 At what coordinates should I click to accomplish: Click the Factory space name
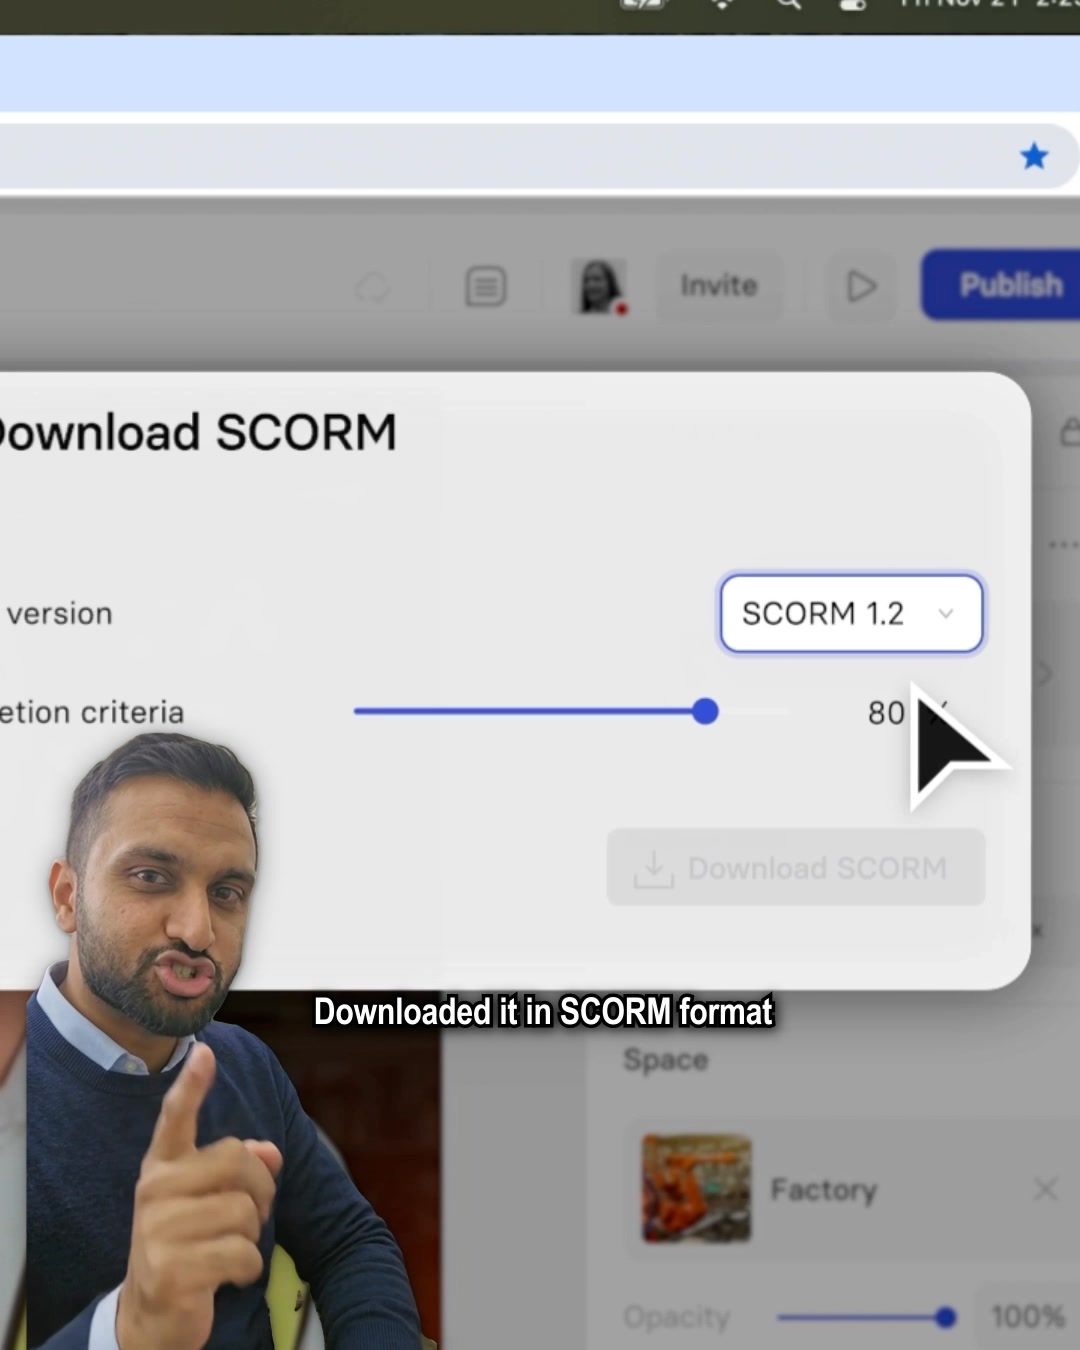(x=824, y=1190)
